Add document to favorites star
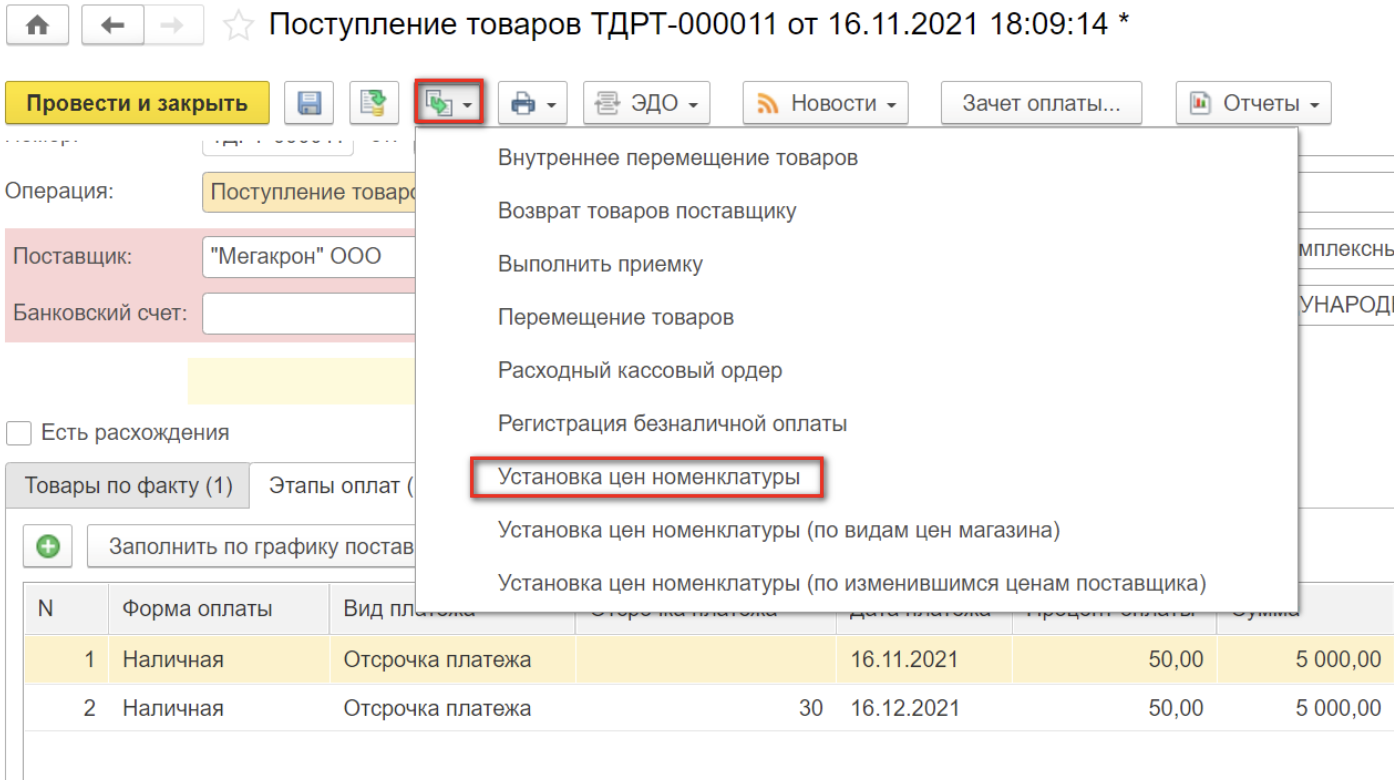Image resolution: width=1394 pixels, height=780 pixels. (238, 26)
